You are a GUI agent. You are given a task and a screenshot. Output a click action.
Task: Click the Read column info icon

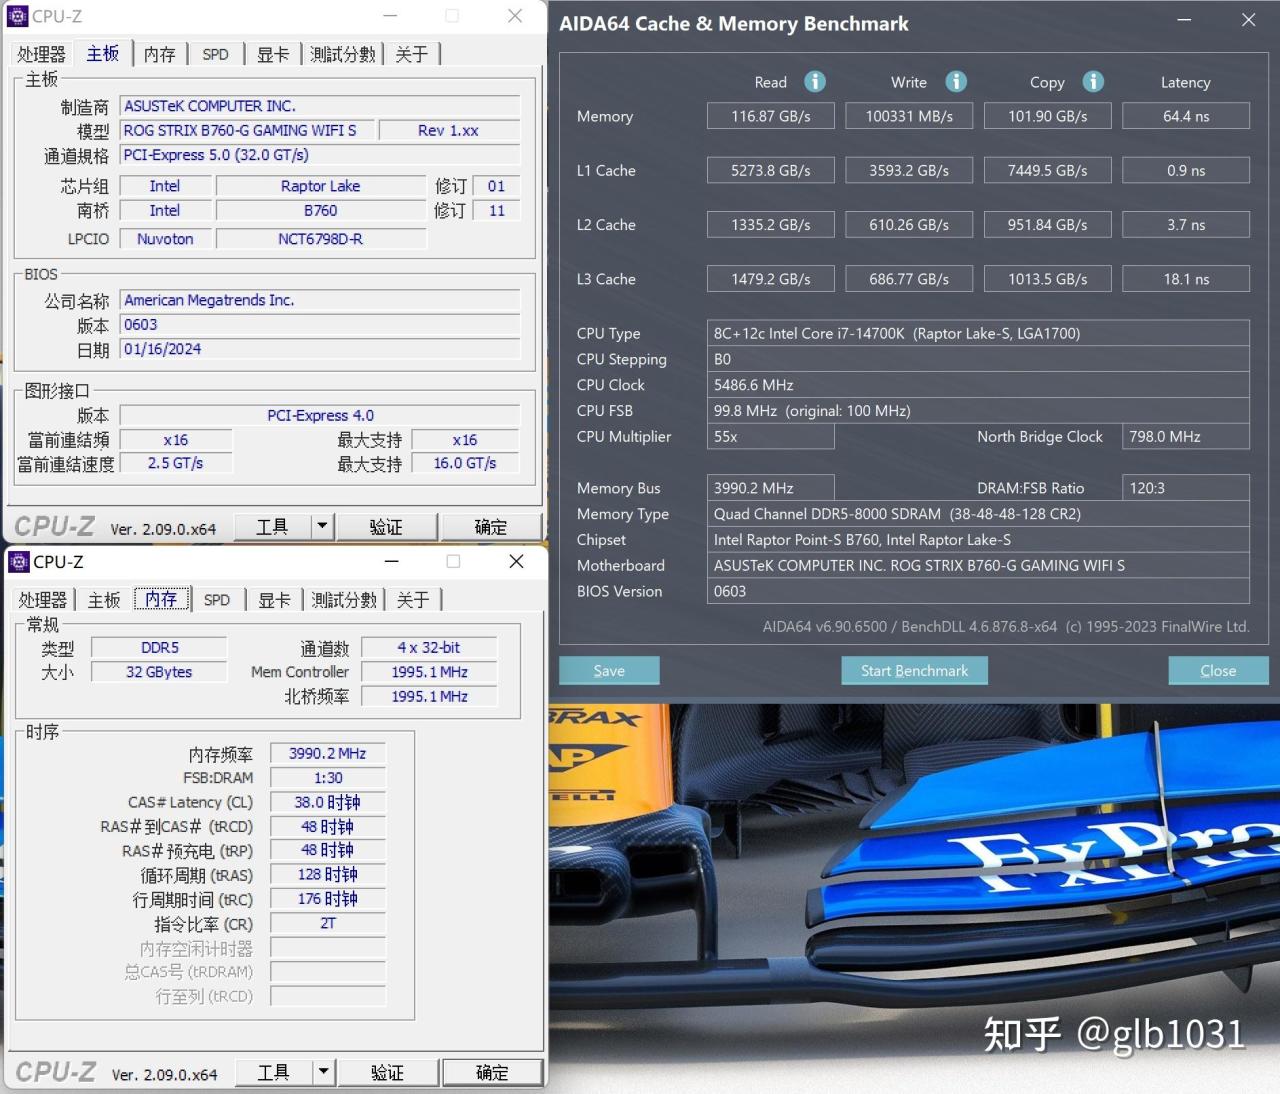tap(815, 82)
